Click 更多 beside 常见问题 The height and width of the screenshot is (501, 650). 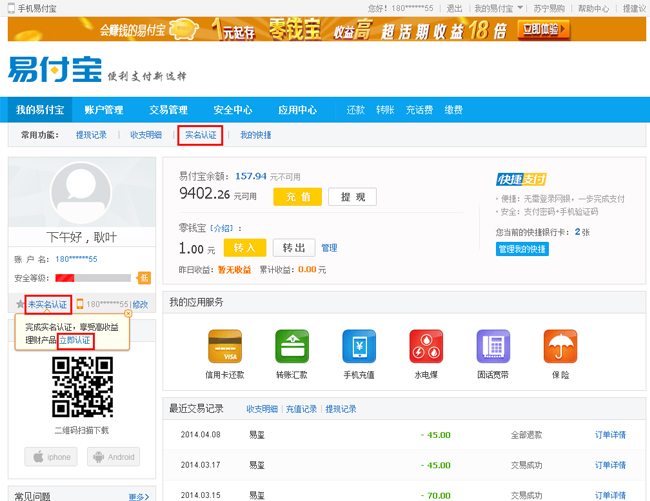tap(138, 497)
